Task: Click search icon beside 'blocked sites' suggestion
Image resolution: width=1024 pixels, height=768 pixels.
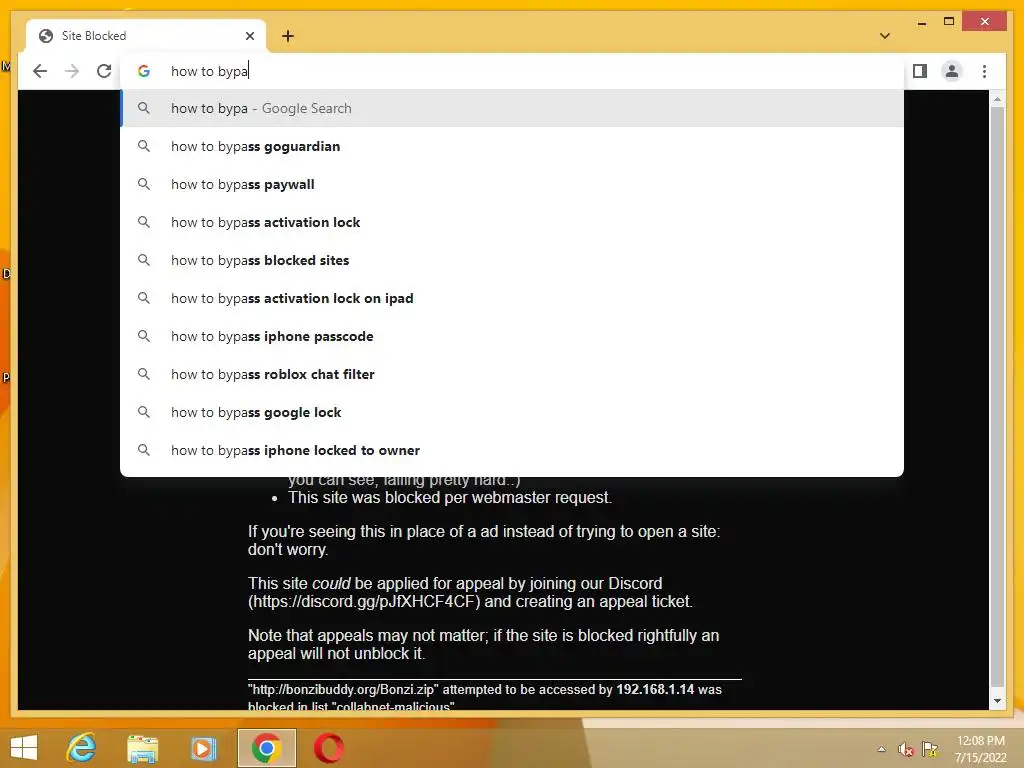Action: (x=144, y=260)
